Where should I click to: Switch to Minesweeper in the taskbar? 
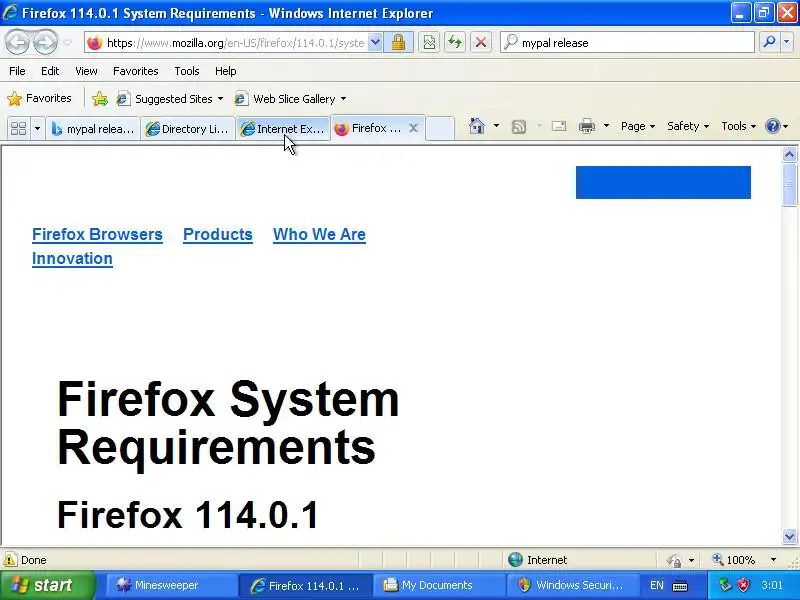coord(171,585)
